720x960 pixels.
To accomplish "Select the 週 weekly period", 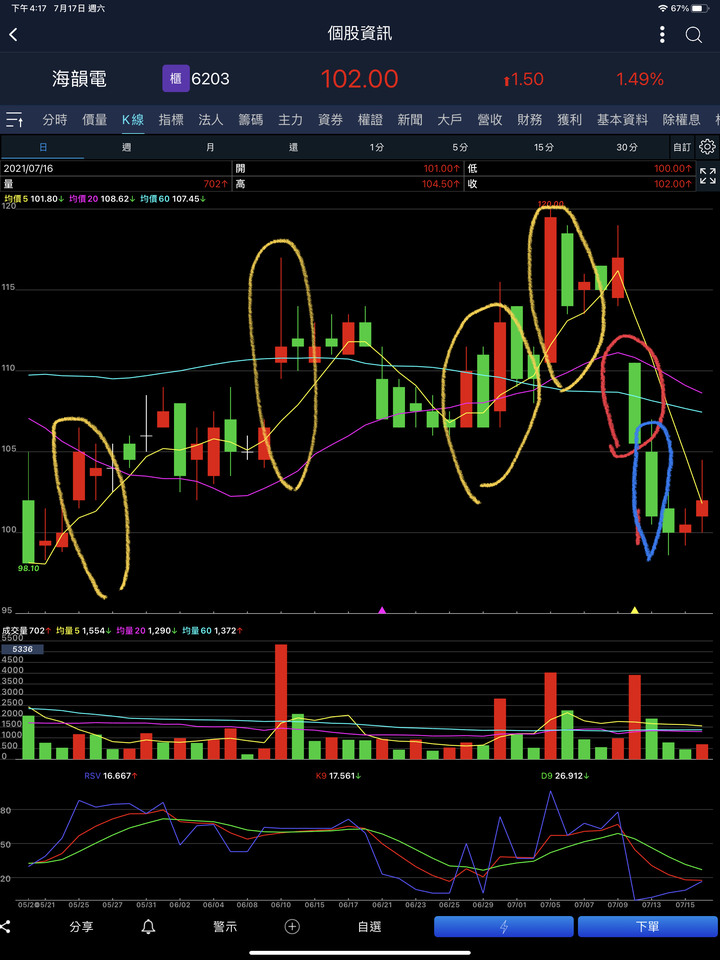I will tap(126, 147).
